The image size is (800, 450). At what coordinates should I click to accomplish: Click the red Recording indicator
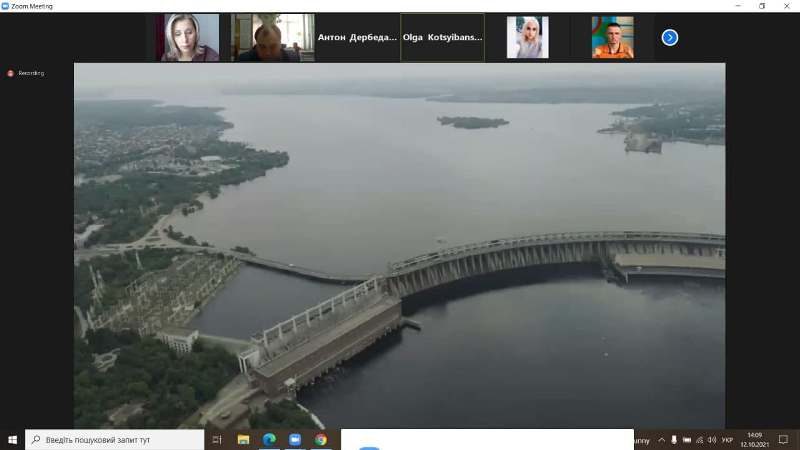coord(26,73)
